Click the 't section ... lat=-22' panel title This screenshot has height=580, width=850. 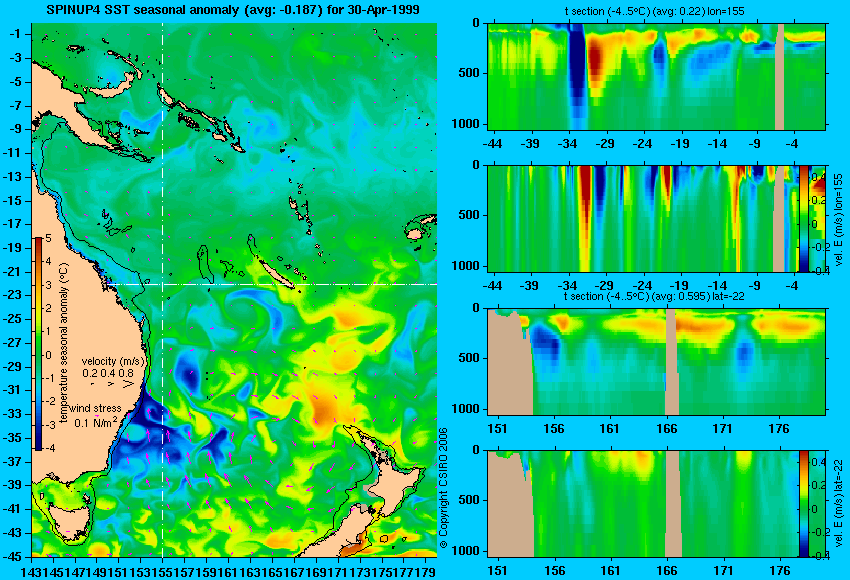point(654,297)
